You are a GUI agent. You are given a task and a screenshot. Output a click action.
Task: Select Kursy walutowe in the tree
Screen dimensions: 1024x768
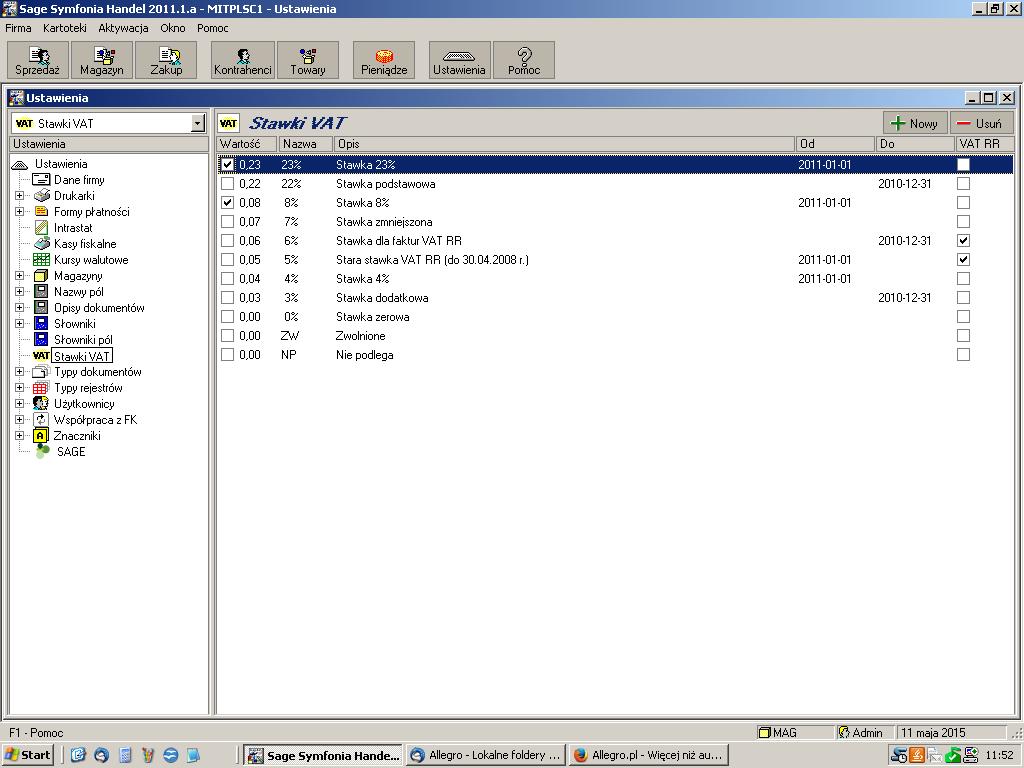91,260
